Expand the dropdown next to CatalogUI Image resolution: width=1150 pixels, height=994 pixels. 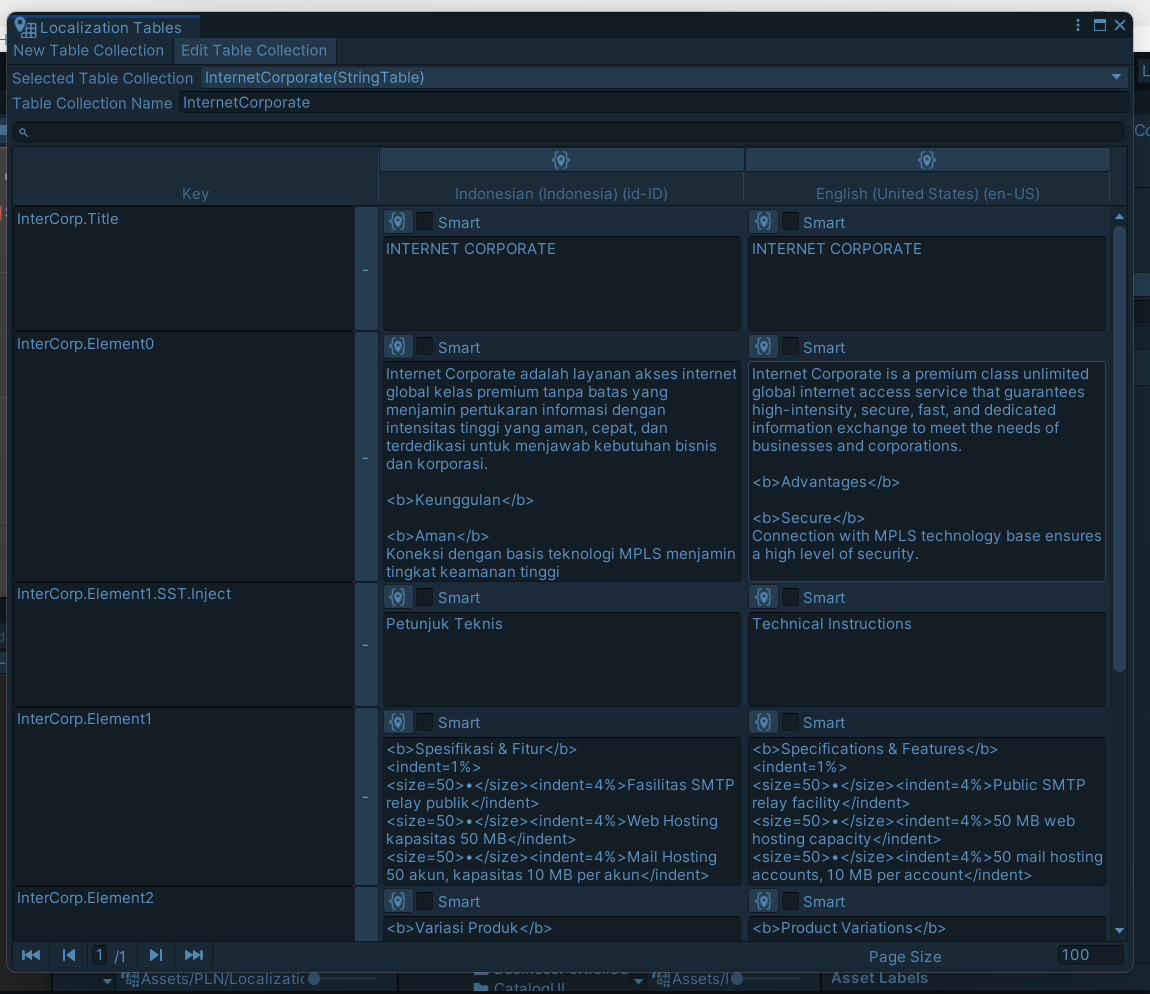click(x=637, y=983)
